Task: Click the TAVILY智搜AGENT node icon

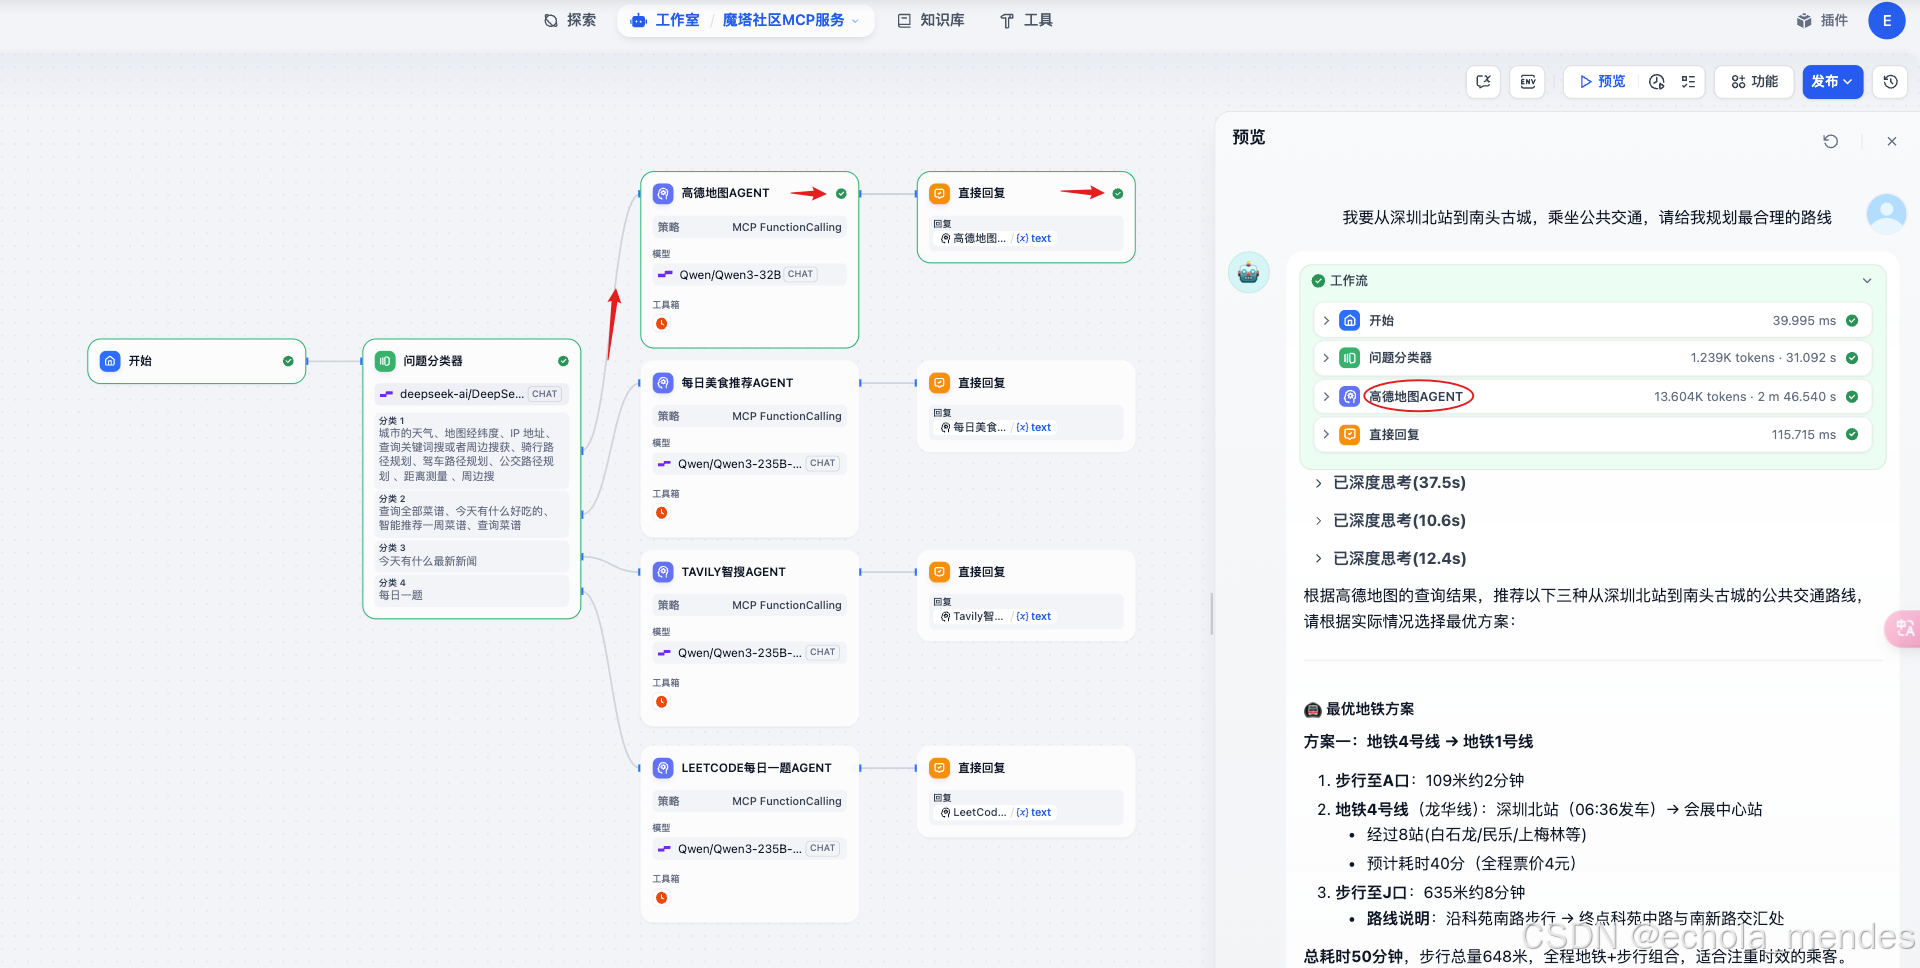Action: click(x=663, y=572)
